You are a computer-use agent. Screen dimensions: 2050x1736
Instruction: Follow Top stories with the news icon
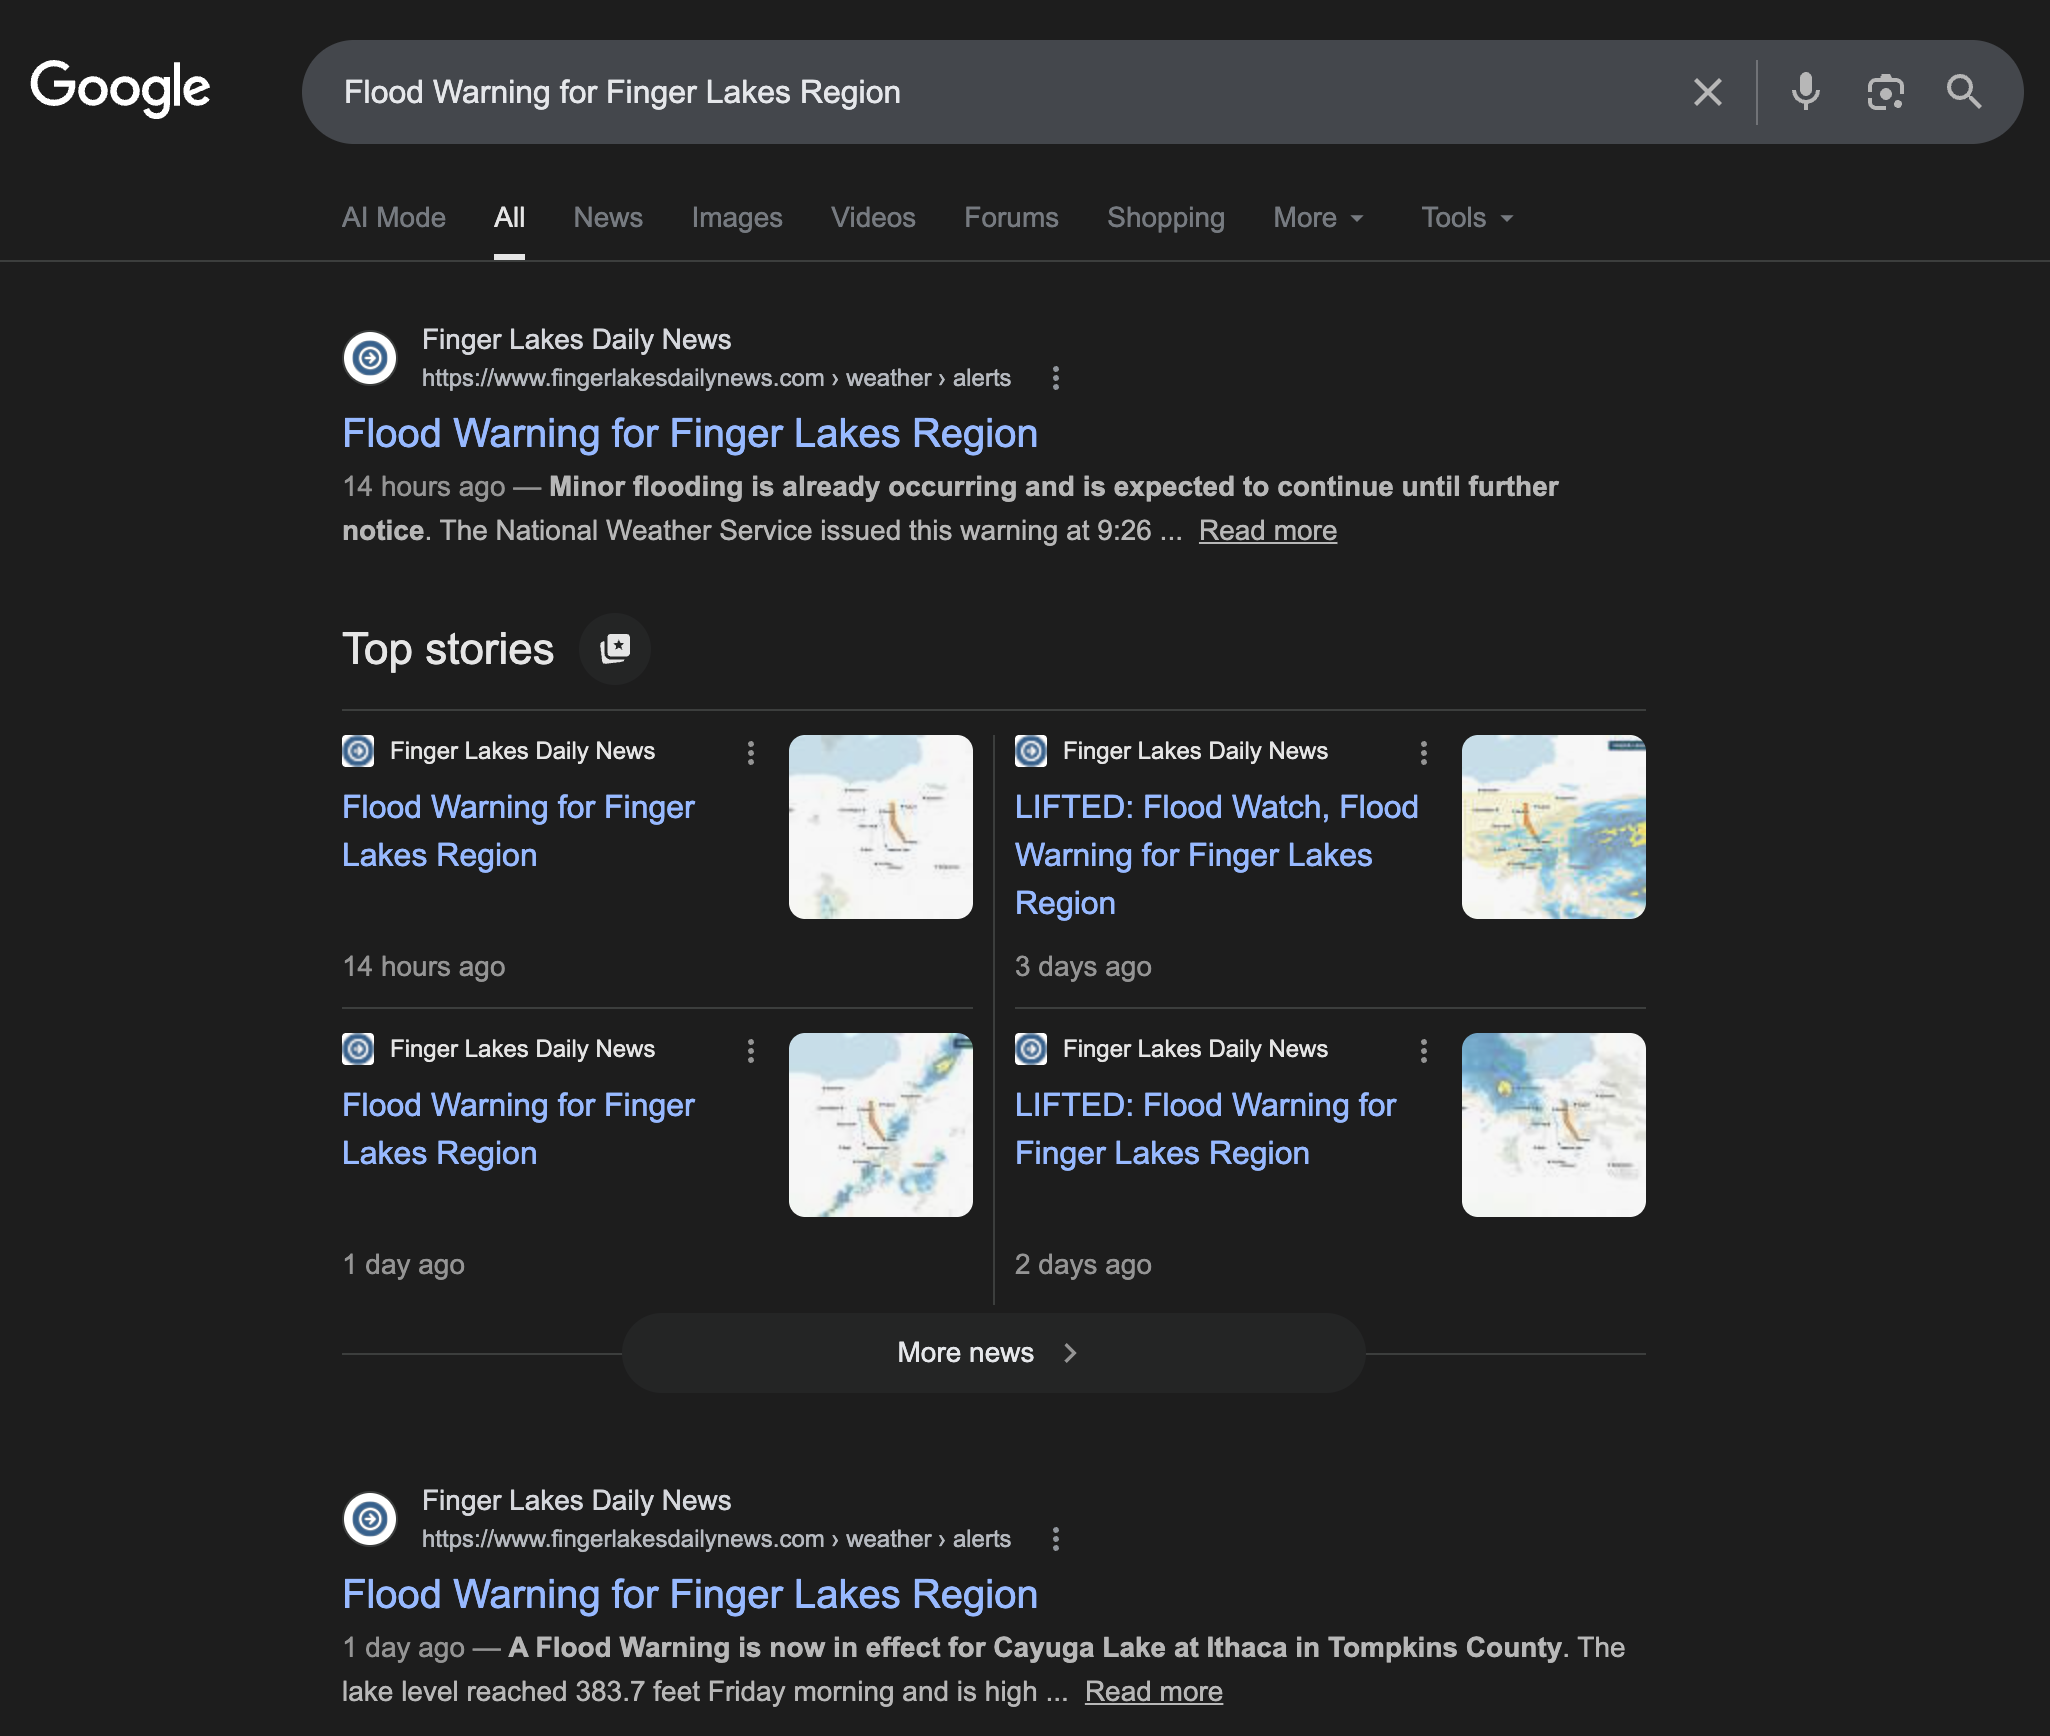[x=615, y=648]
